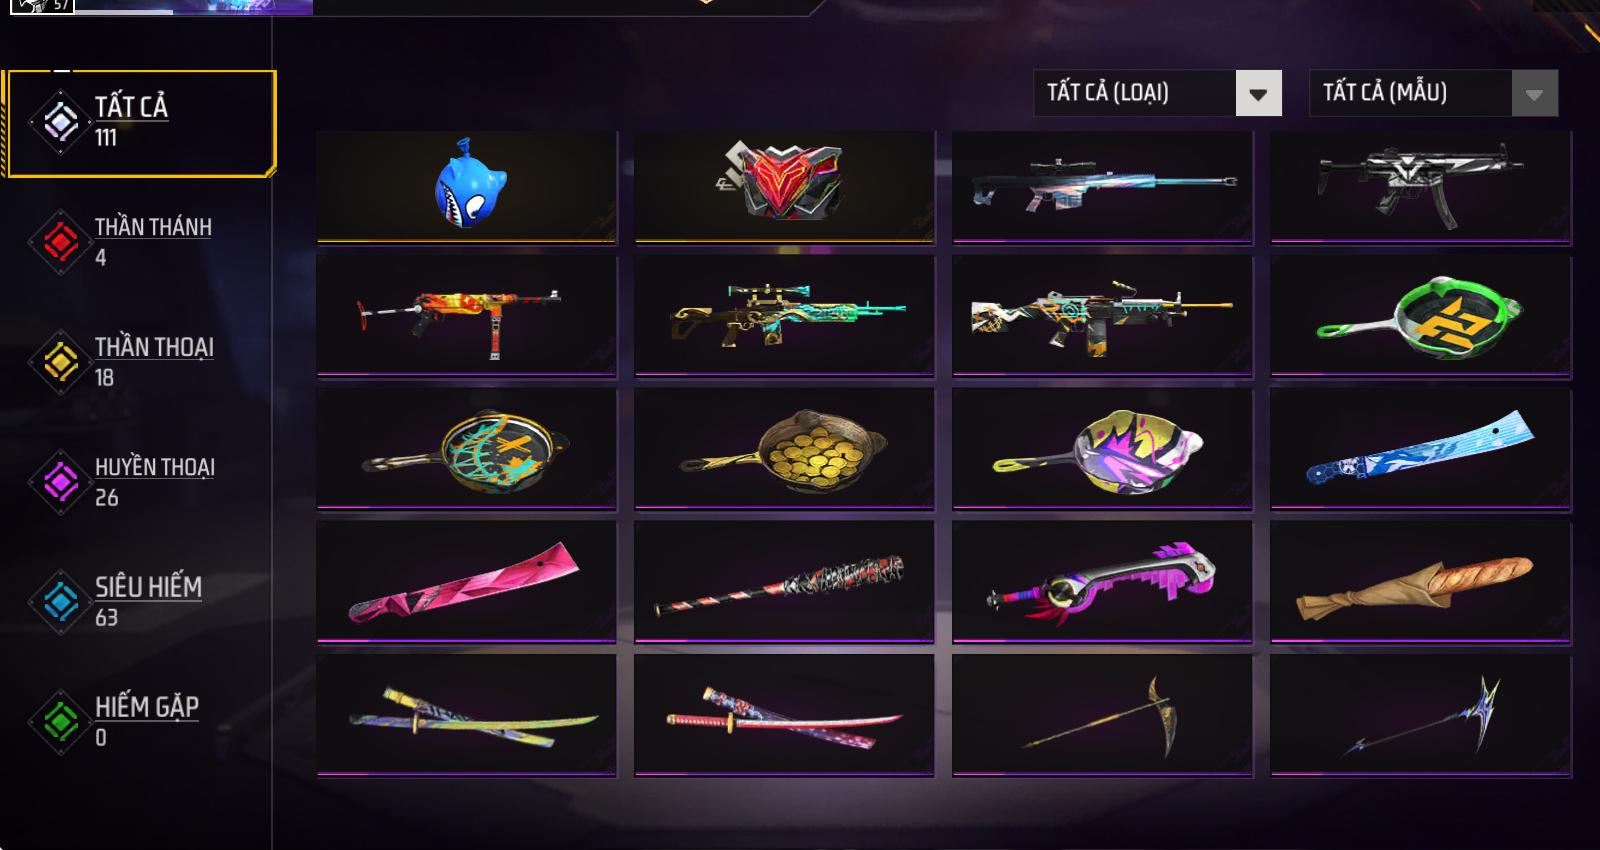Filter by Siêu Hiếm rarity
Image resolution: width=1600 pixels, height=850 pixels.
140,601
